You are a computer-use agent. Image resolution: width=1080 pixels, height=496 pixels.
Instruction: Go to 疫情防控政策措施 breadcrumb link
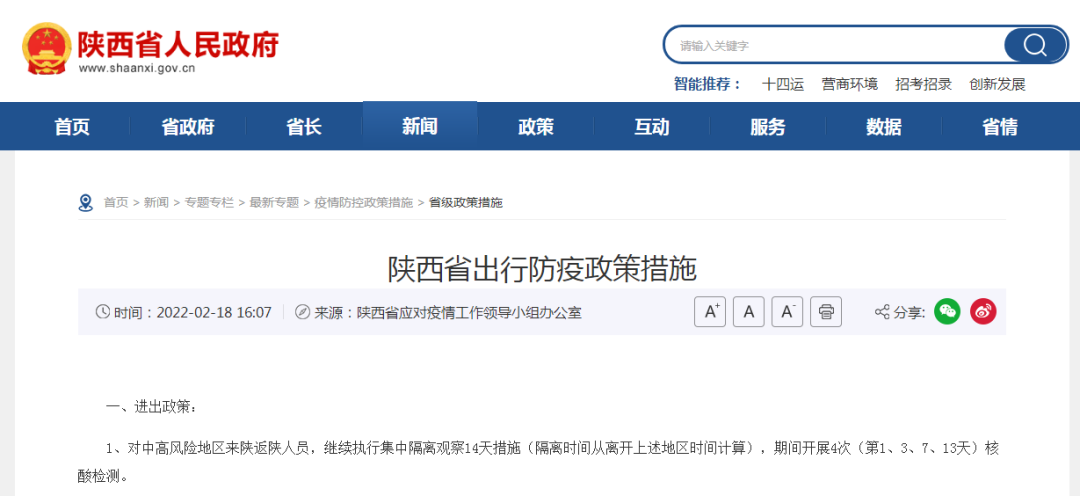[363, 202]
